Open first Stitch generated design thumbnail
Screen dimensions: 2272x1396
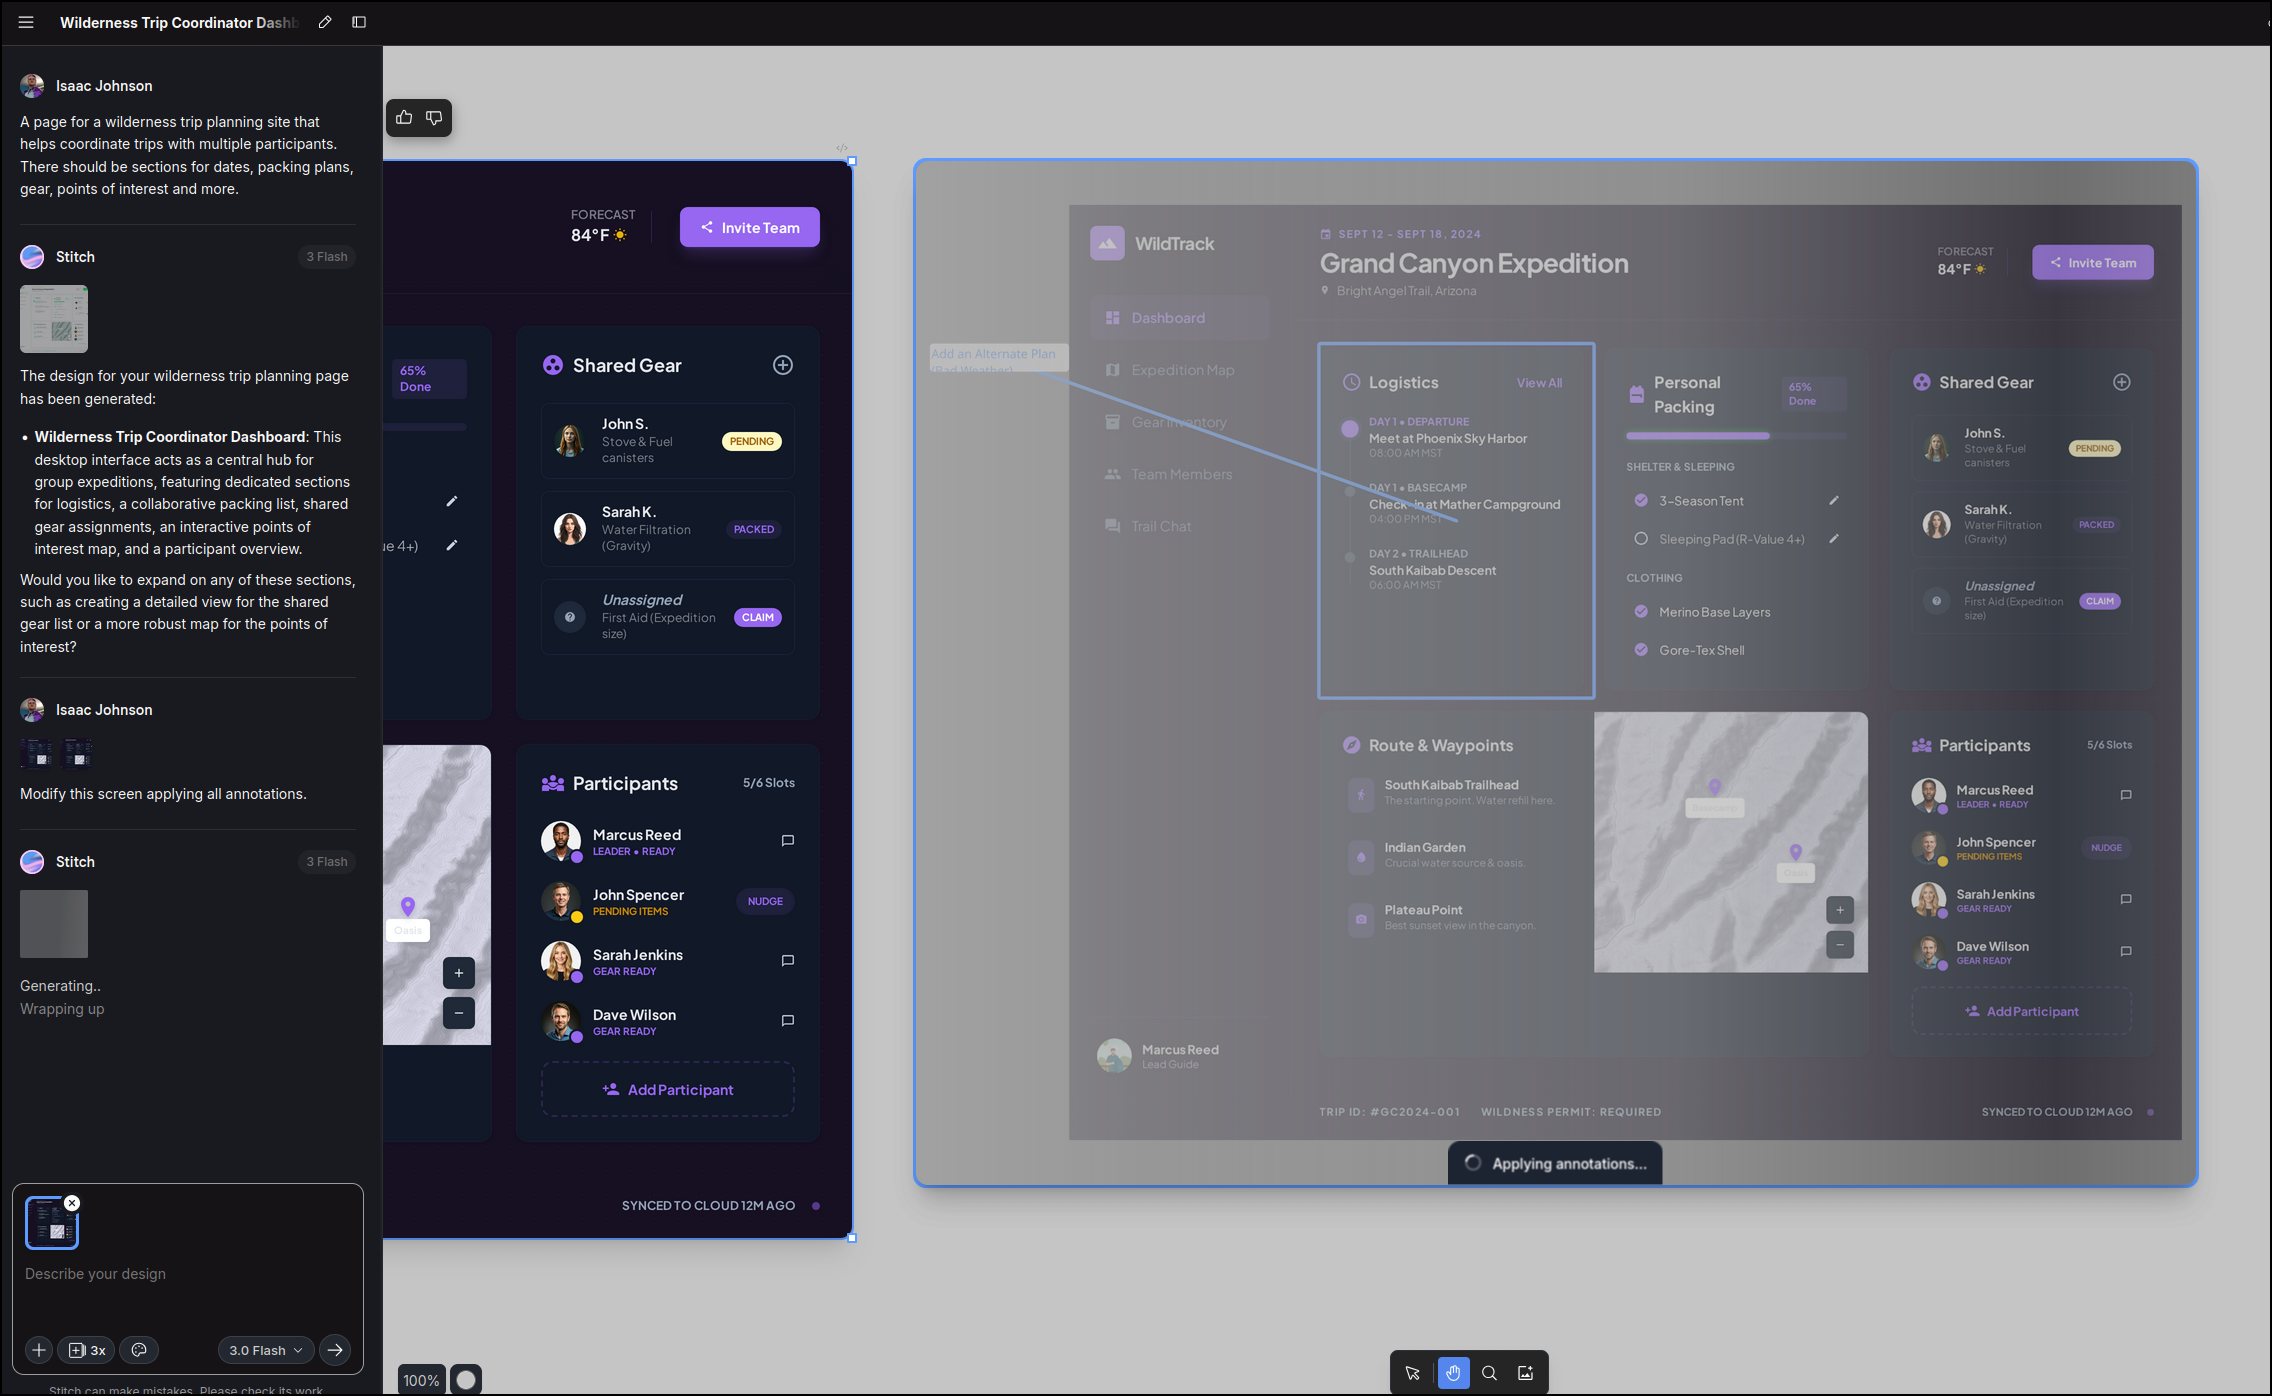(54, 319)
